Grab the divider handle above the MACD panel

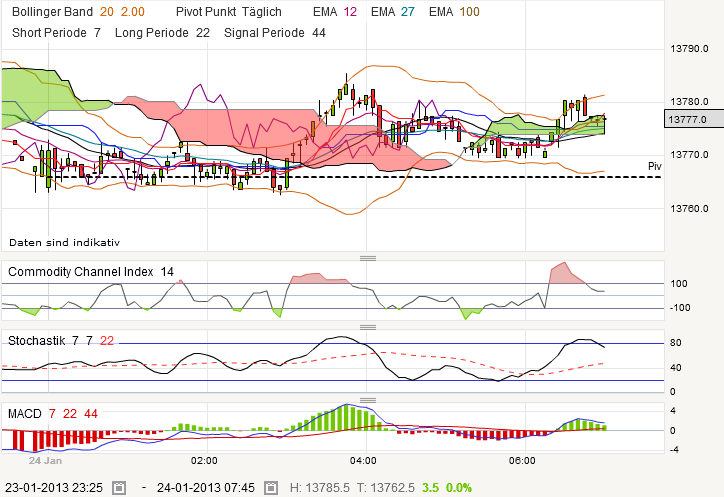click(x=368, y=400)
